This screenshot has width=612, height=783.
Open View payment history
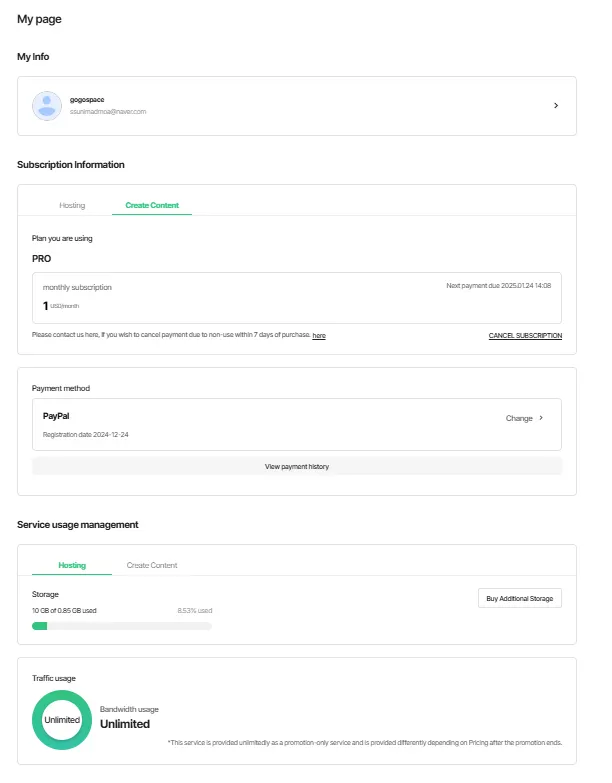pyautogui.click(x=297, y=467)
